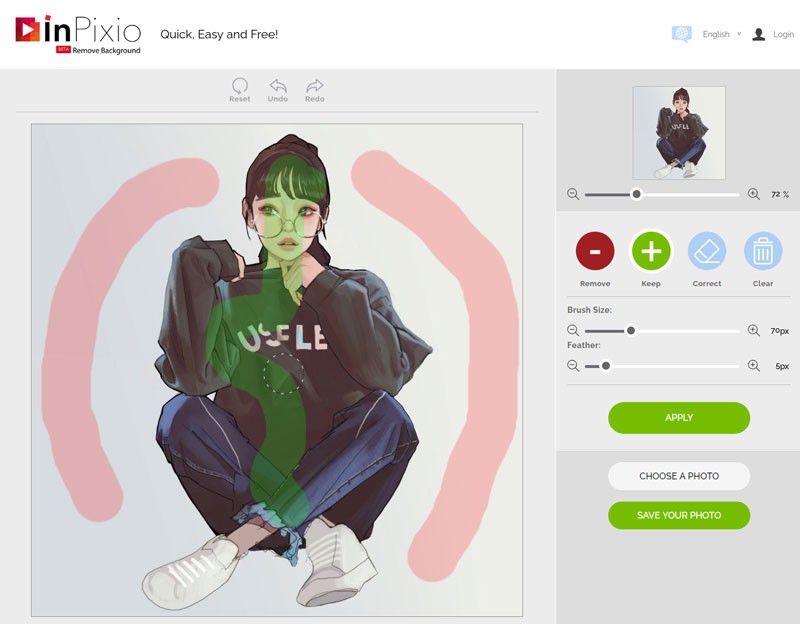The height and width of the screenshot is (624, 800).
Task: Decrease brush size with the minus magnifier
Action: [573, 331]
